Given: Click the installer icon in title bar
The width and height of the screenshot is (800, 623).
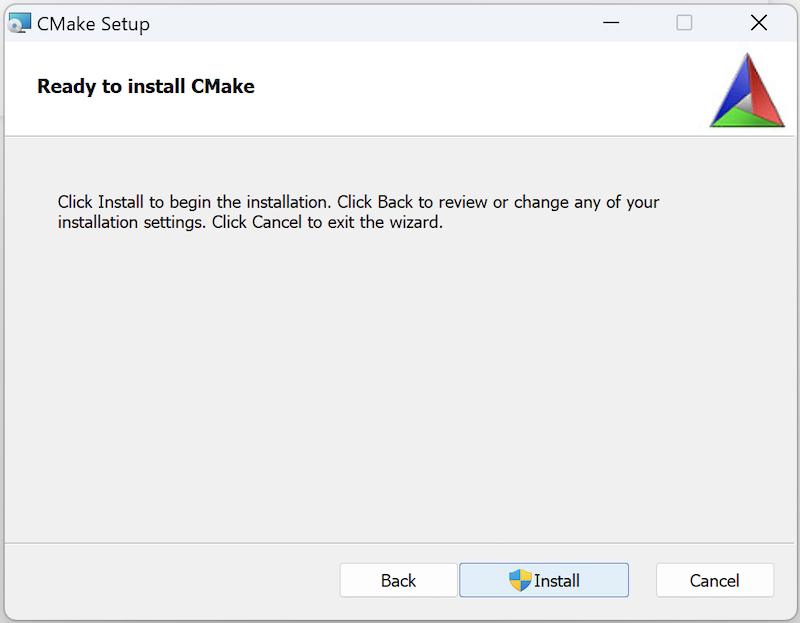Looking at the screenshot, I should [x=19, y=23].
